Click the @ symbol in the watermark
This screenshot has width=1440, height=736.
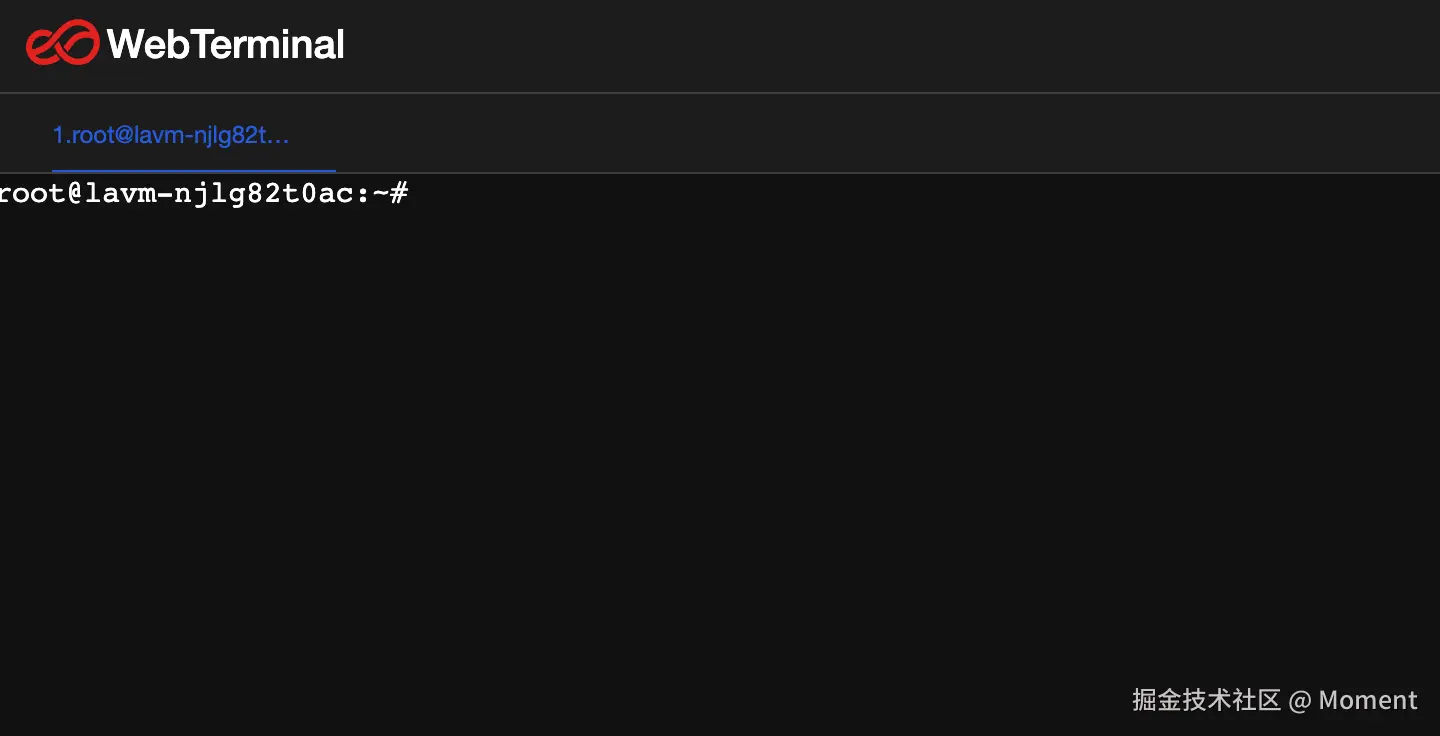[1299, 700]
